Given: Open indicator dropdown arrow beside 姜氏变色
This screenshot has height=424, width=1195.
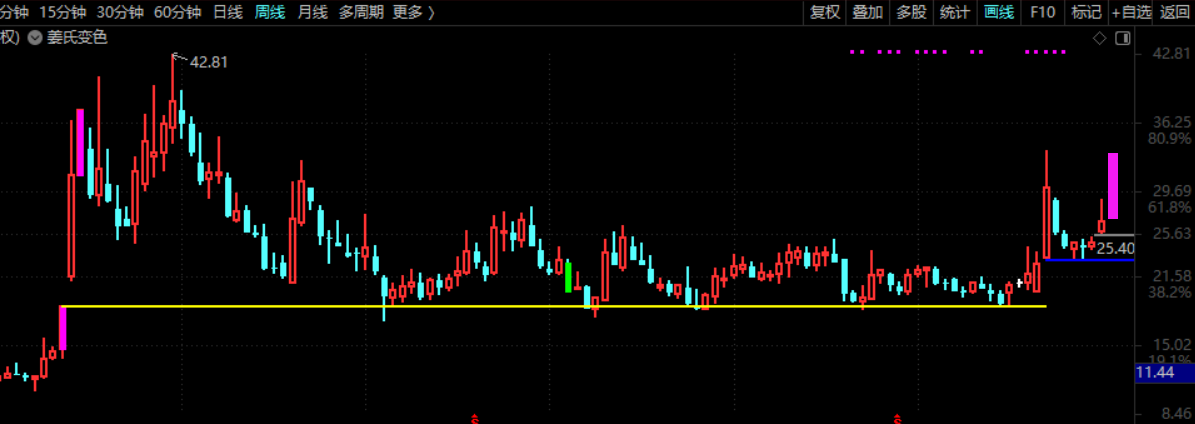Looking at the screenshot, I should pyautogui.click(x=34, y=37).
